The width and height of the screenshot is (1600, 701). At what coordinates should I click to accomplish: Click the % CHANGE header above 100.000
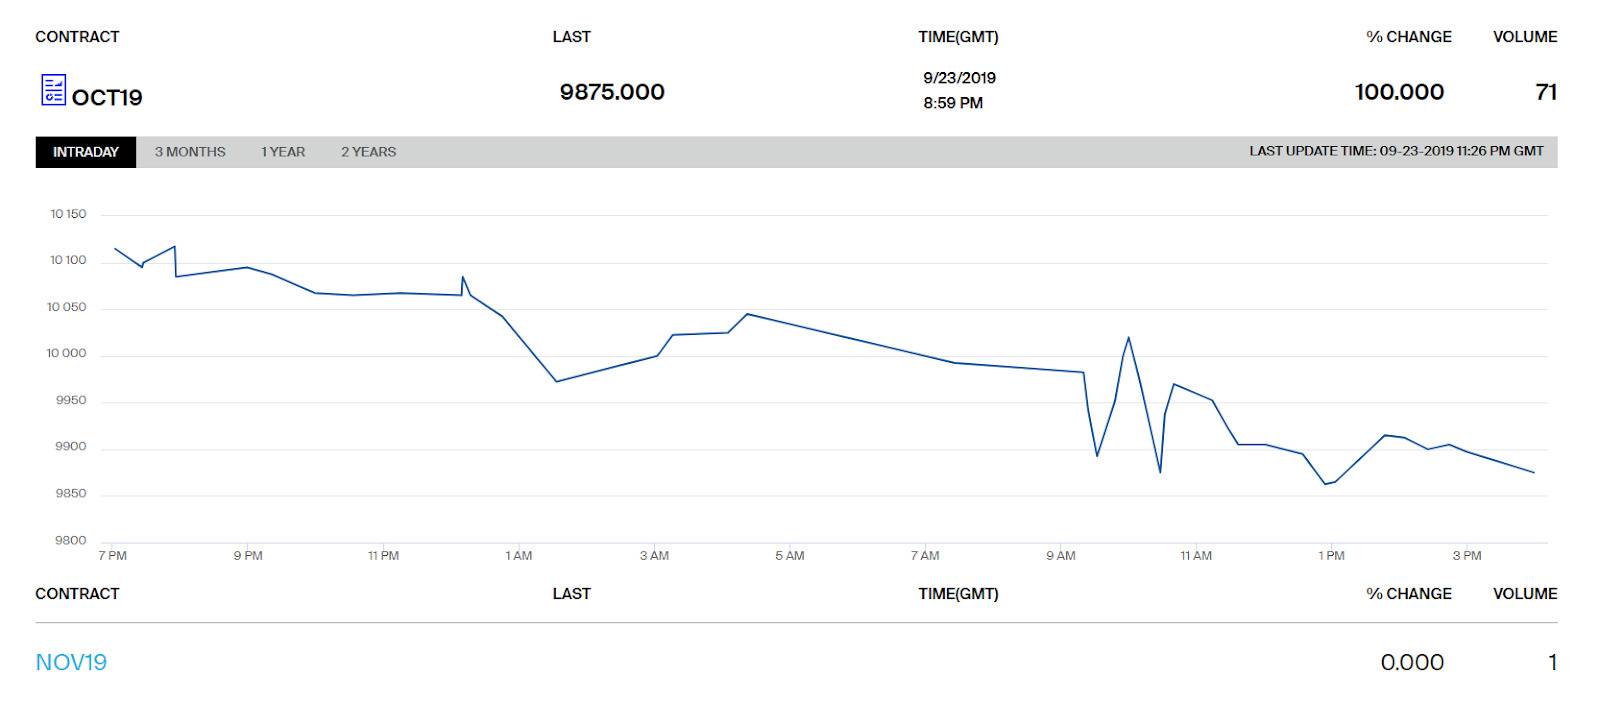coord(1408,37)
